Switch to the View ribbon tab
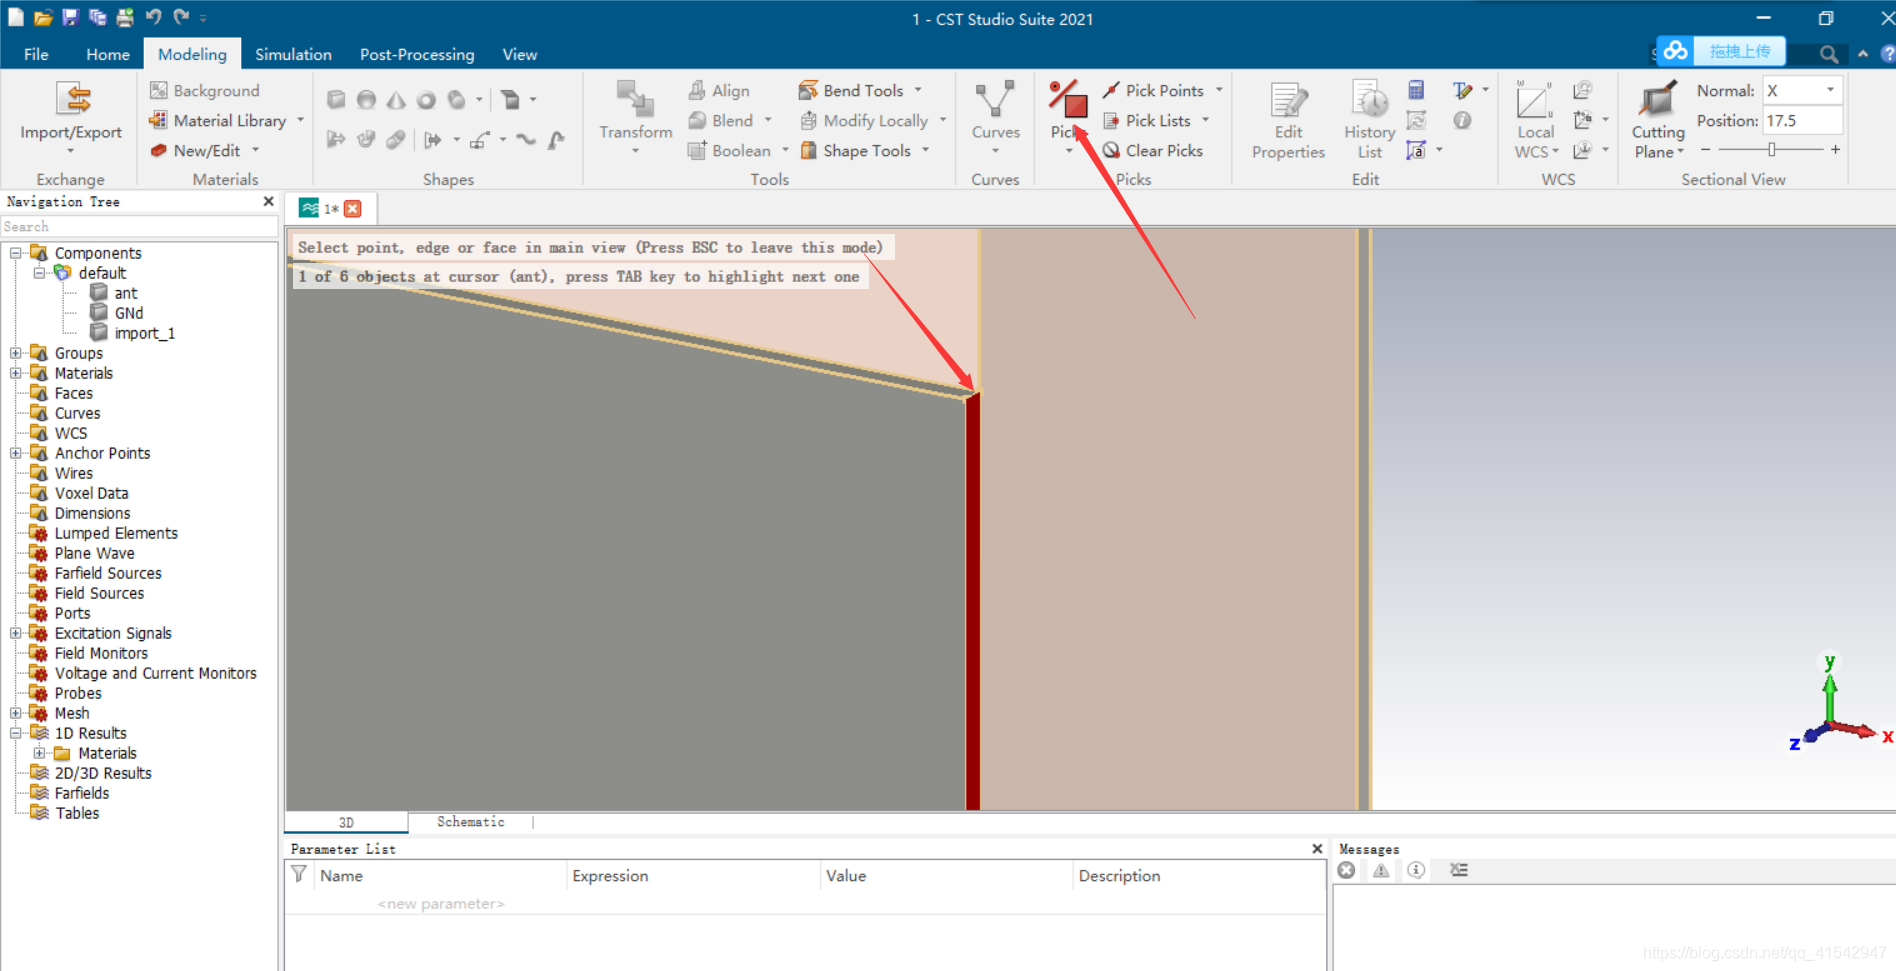 tap(519, 54)
